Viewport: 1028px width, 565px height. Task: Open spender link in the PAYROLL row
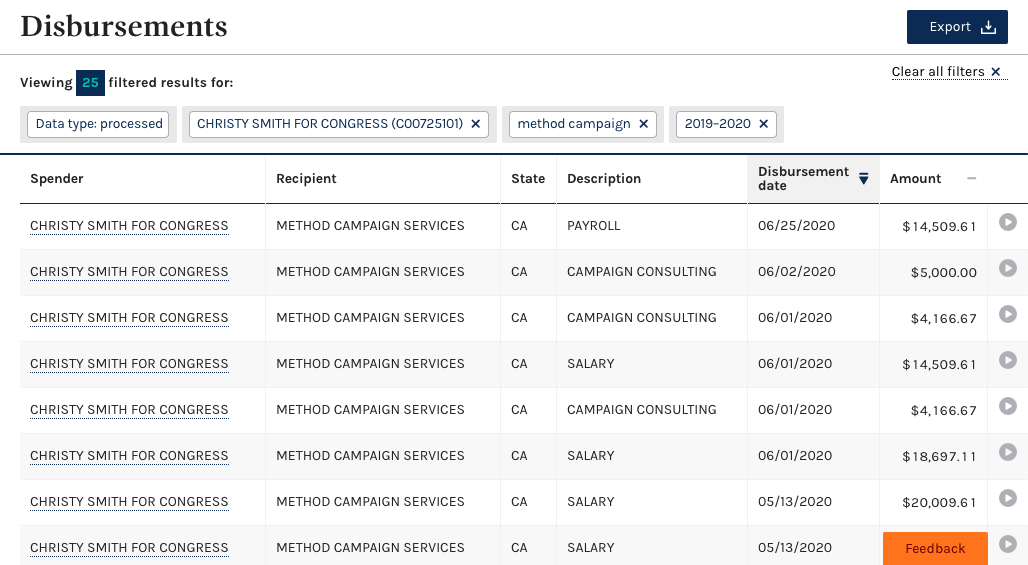[129, 226]
